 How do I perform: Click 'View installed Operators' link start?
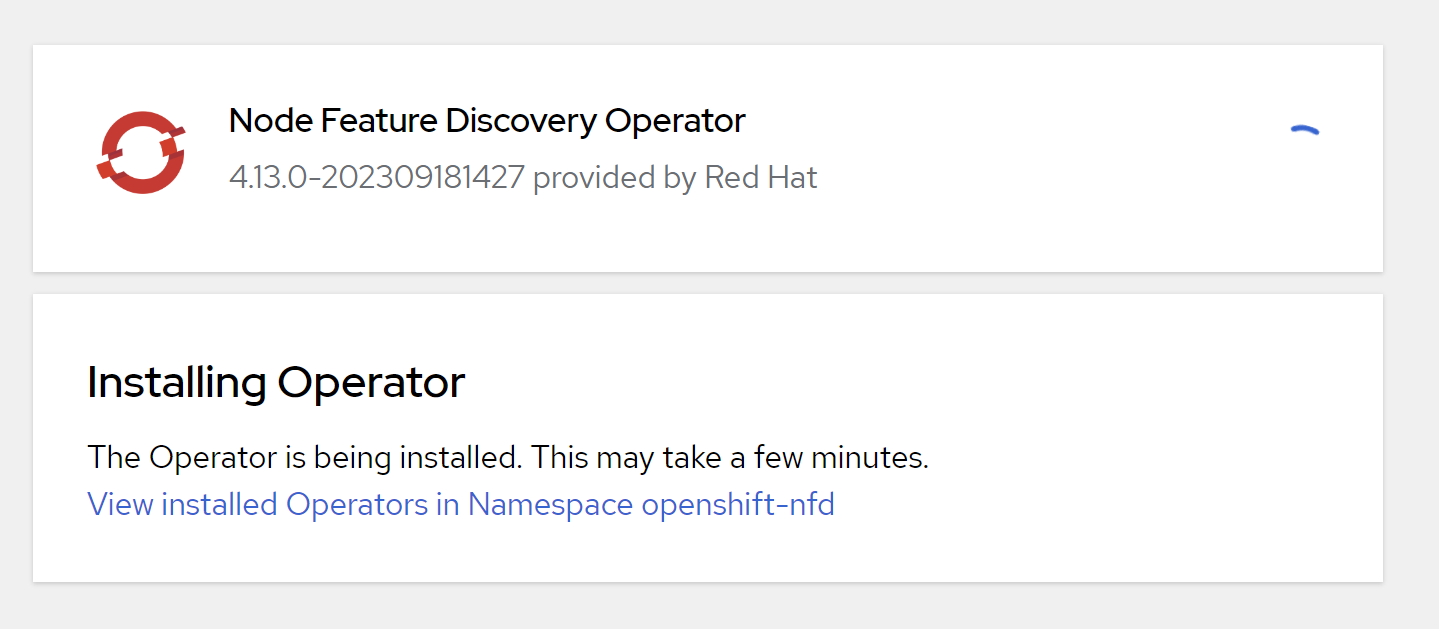tap(182, 504)
